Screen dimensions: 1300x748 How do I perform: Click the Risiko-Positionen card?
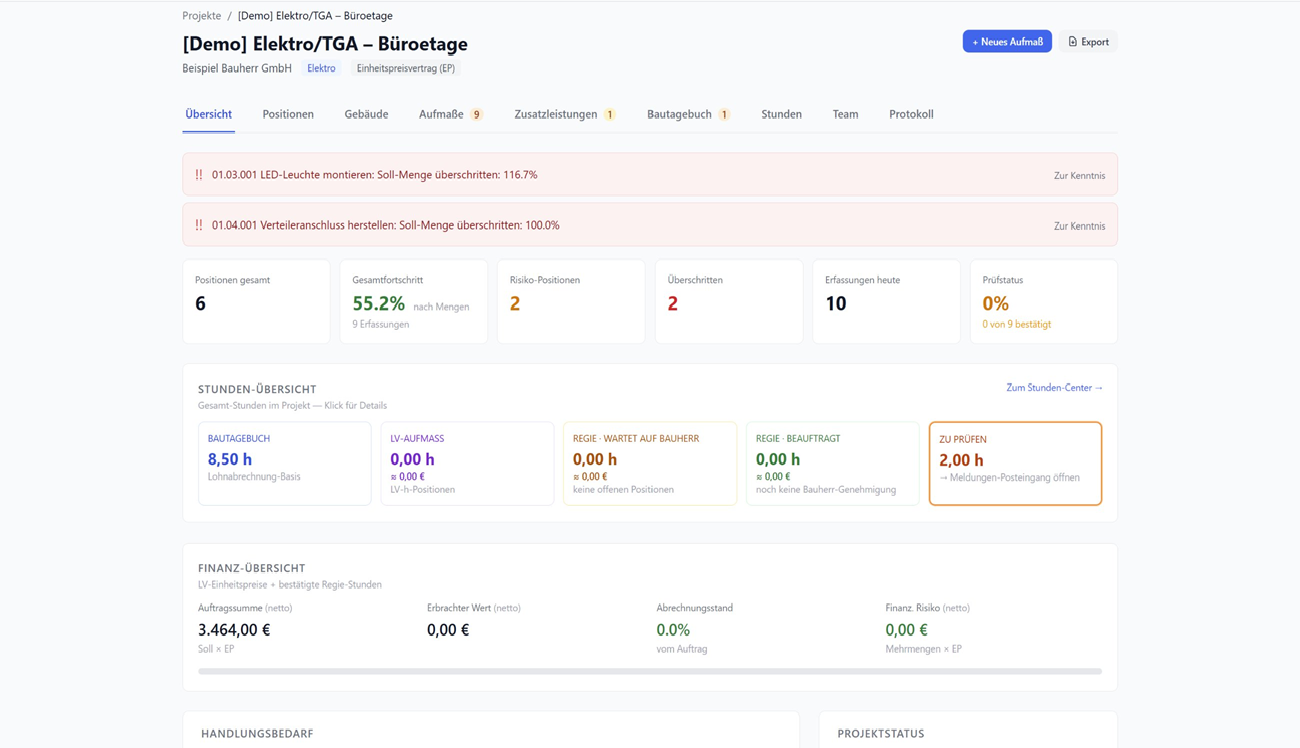(571, 301)
